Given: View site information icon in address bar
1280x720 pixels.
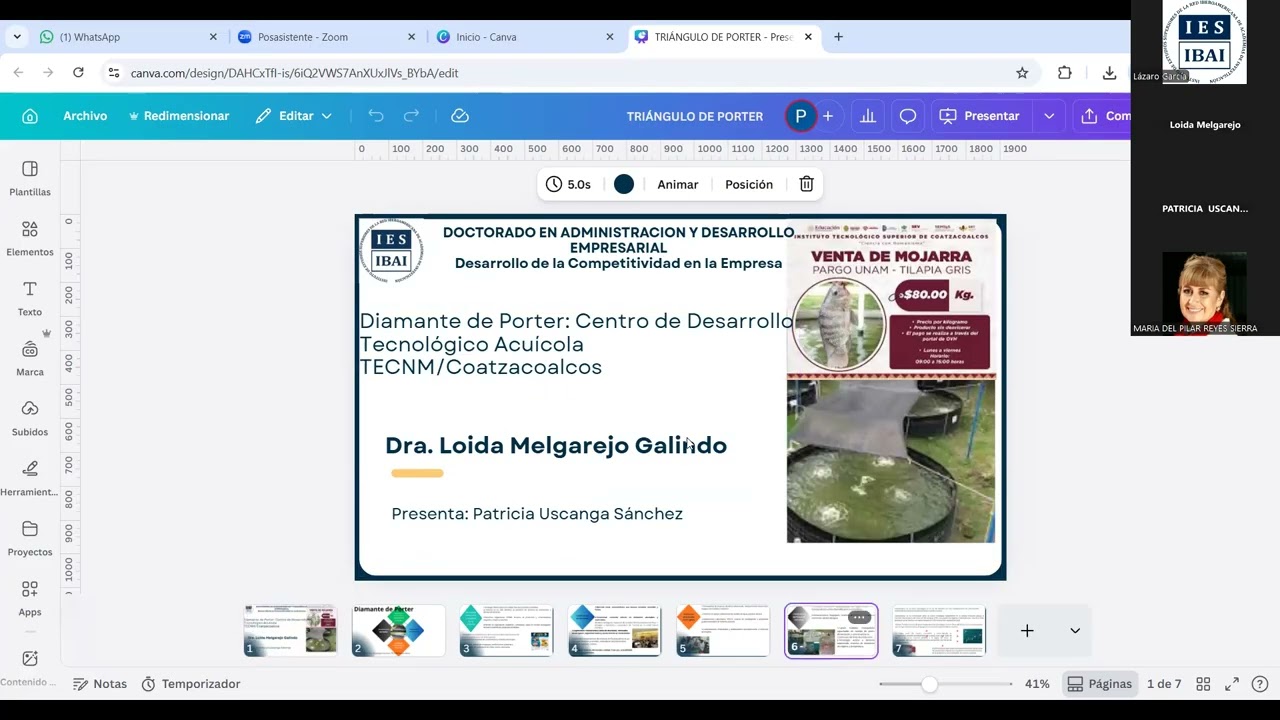Looking at the screenshot, I should click(x=114, y=73).
